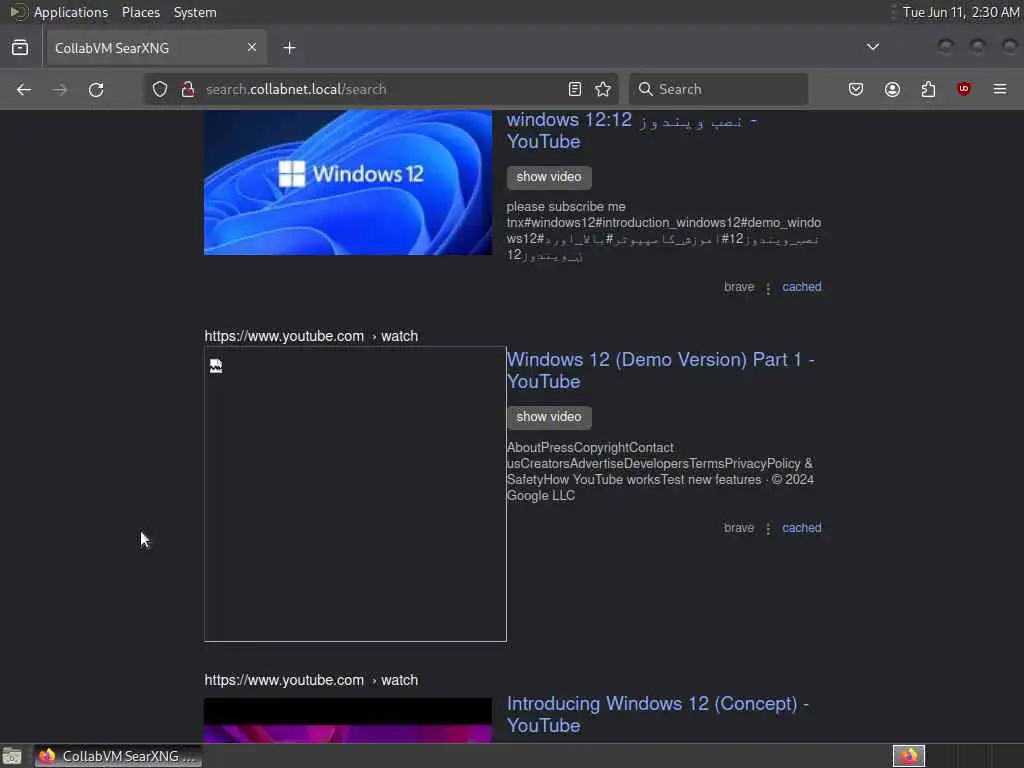Click the clock showing Tue Jun 11
Image resolution: width=1024 pixels, height=768 pixels.
click(x=961, y=12)
